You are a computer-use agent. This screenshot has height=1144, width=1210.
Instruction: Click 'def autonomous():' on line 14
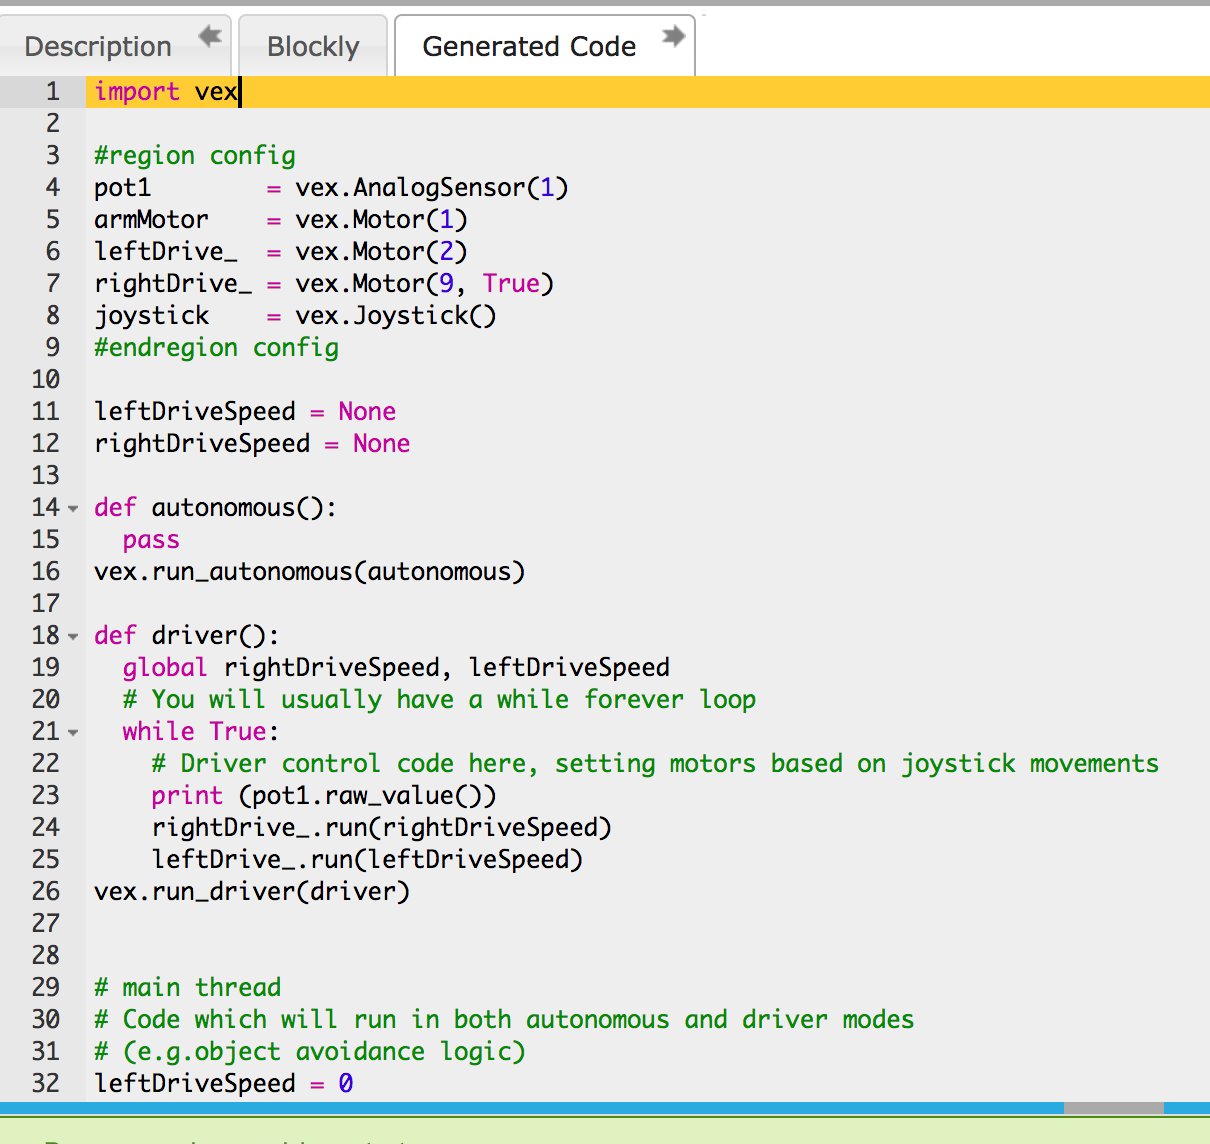coord(215,508)
